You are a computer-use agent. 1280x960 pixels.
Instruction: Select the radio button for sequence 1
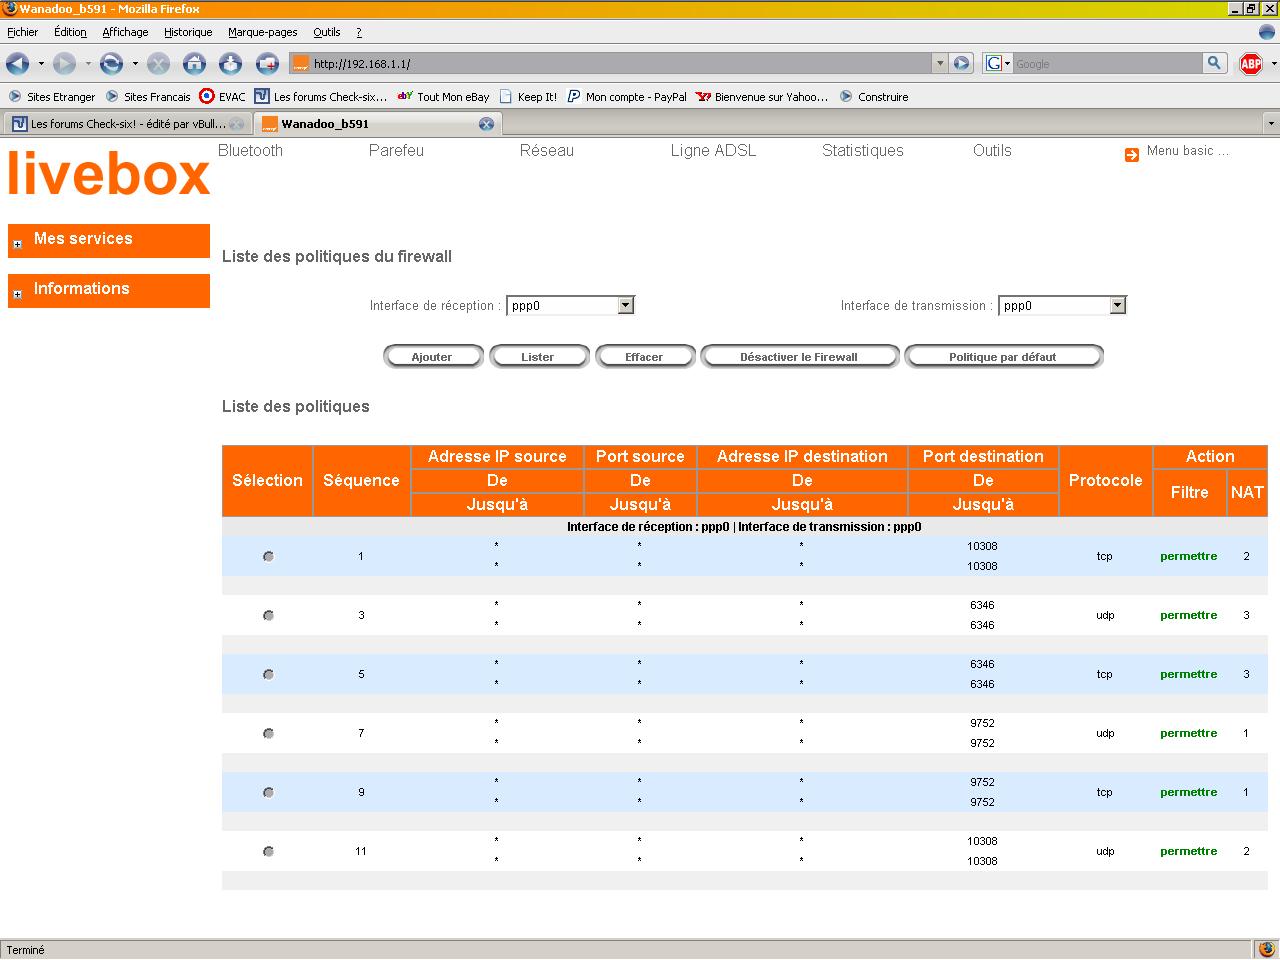tap(268, 556)
